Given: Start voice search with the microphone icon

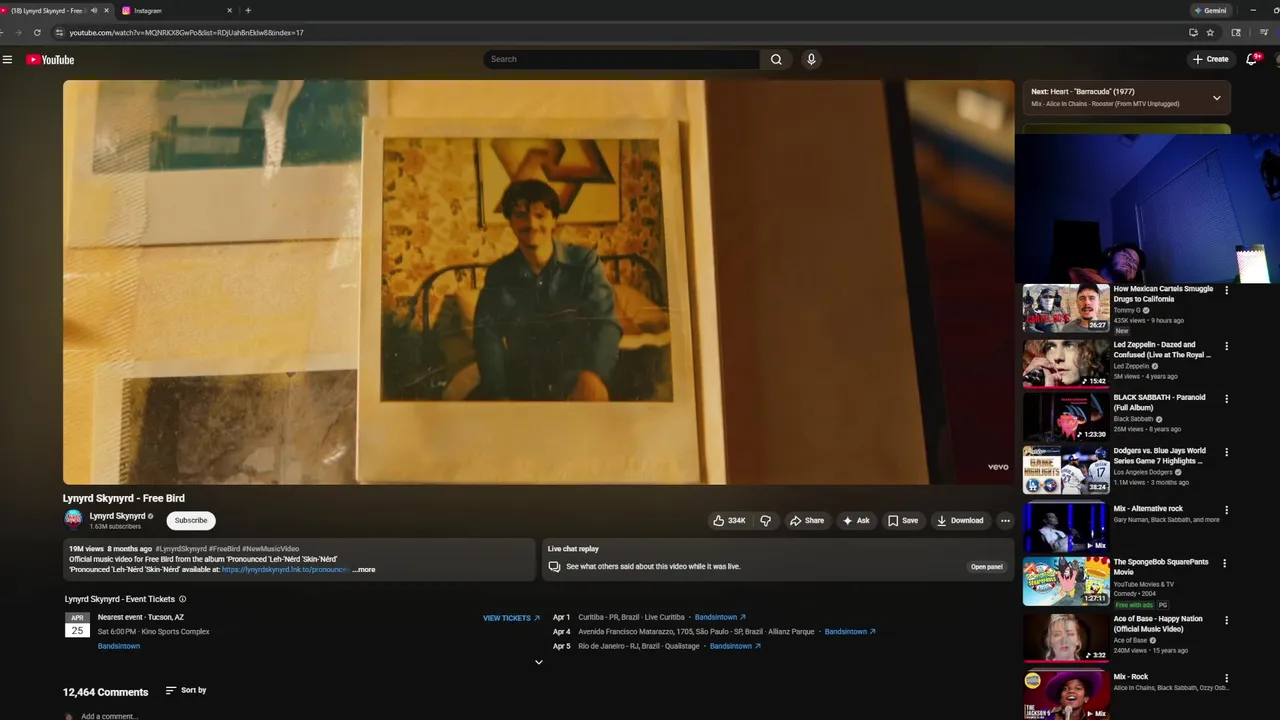Looking at the screenshot, I should [x=811, y=59].
